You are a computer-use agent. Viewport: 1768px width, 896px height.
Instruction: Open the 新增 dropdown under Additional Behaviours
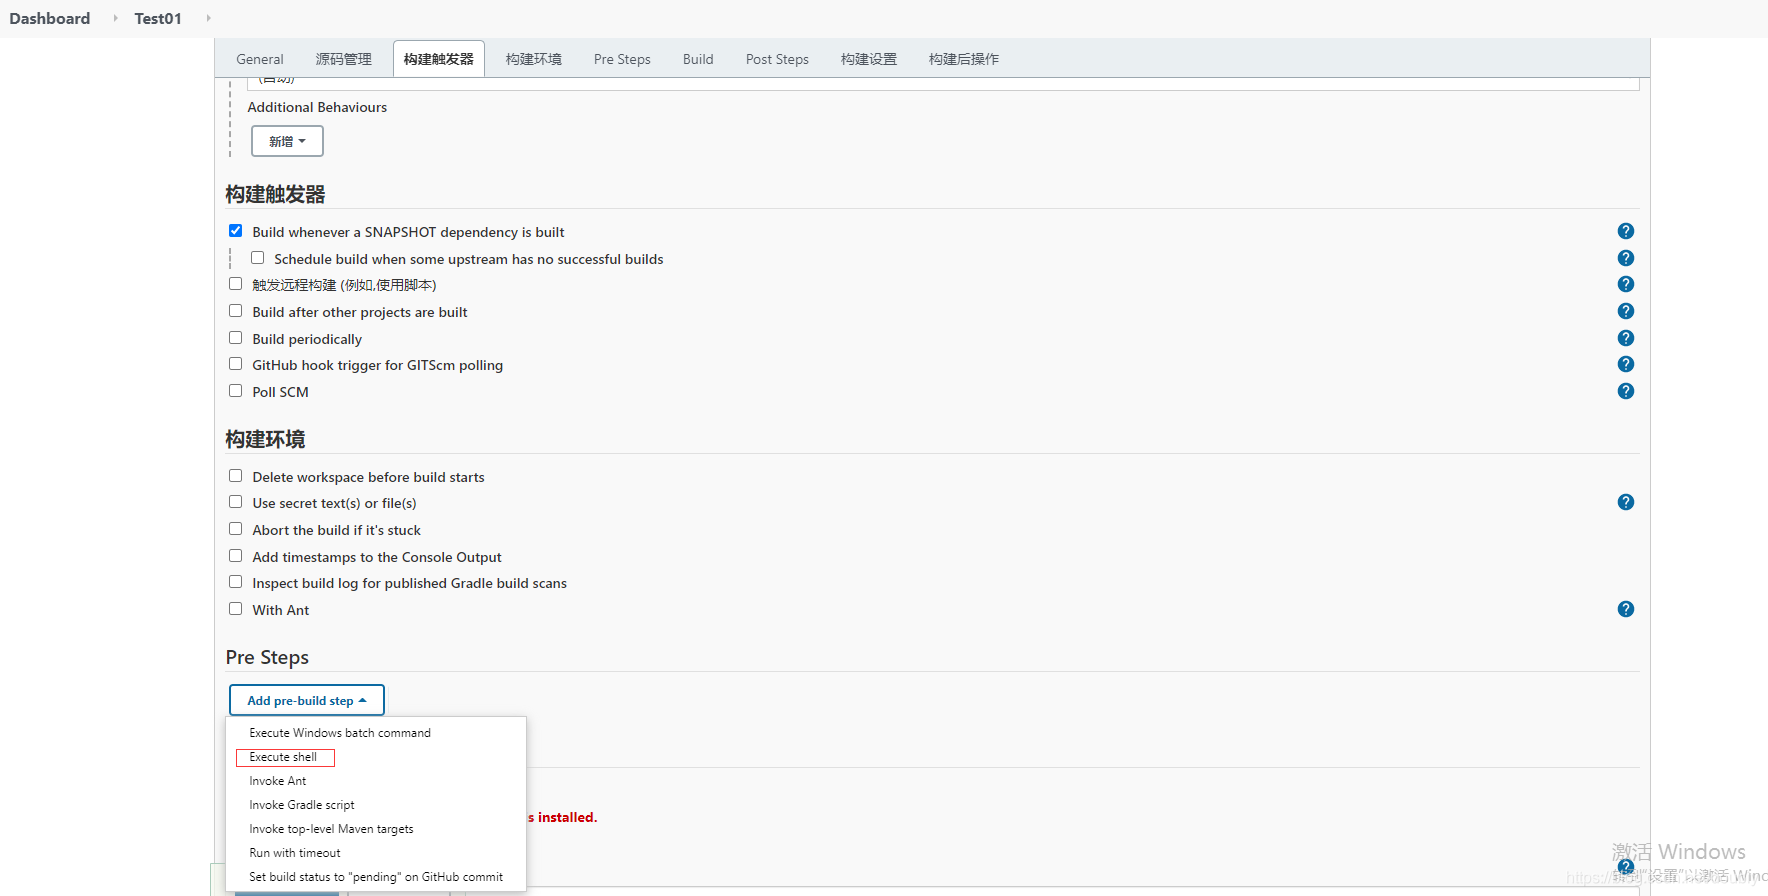click(287, 141)
